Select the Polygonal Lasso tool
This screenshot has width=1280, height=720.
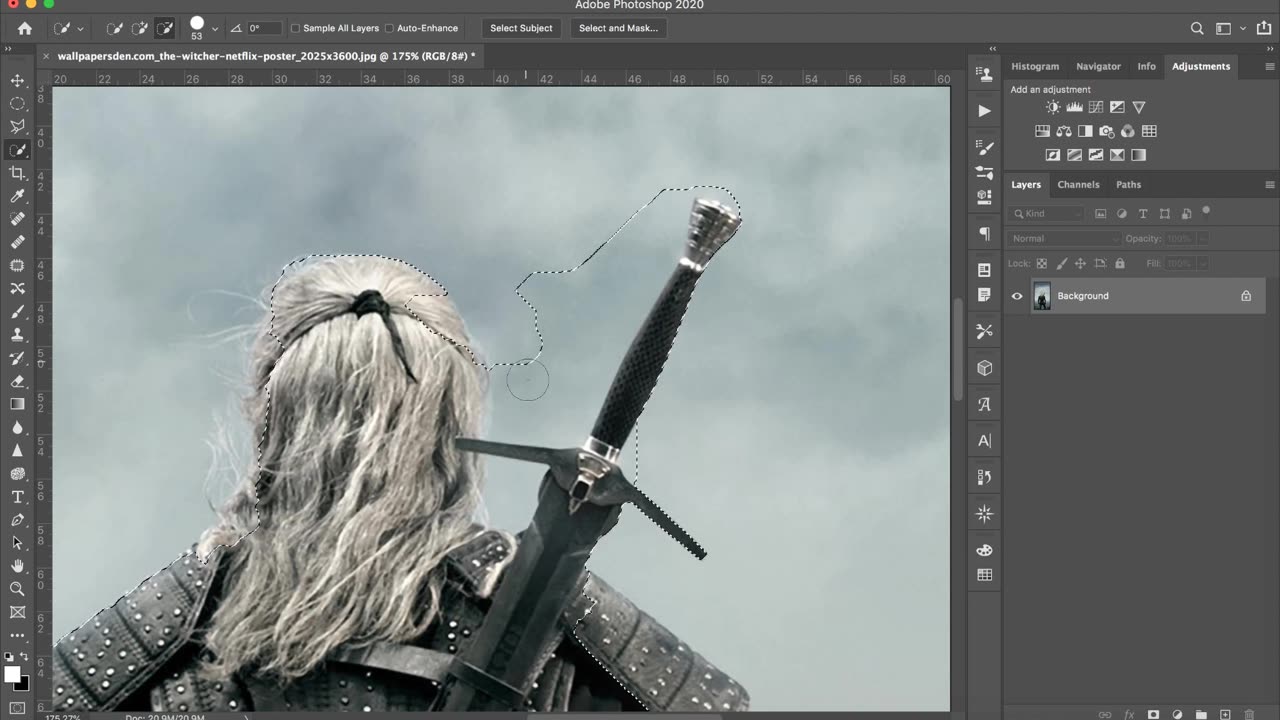17,127
